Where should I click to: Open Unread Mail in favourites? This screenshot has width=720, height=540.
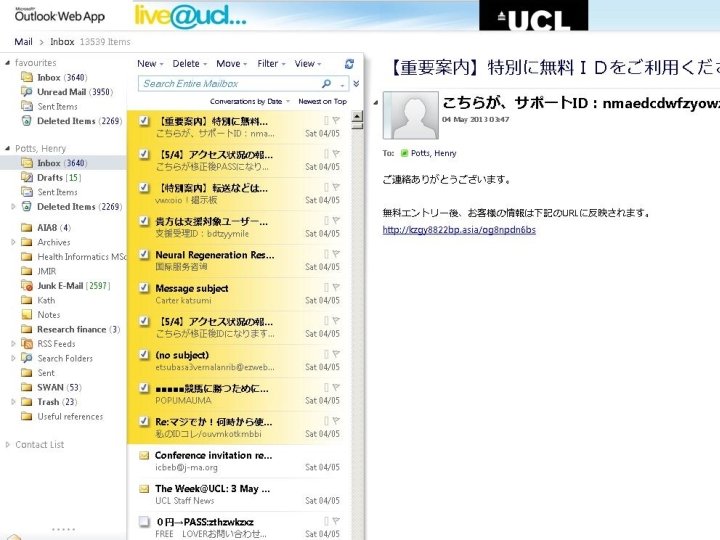coord(75,92)
